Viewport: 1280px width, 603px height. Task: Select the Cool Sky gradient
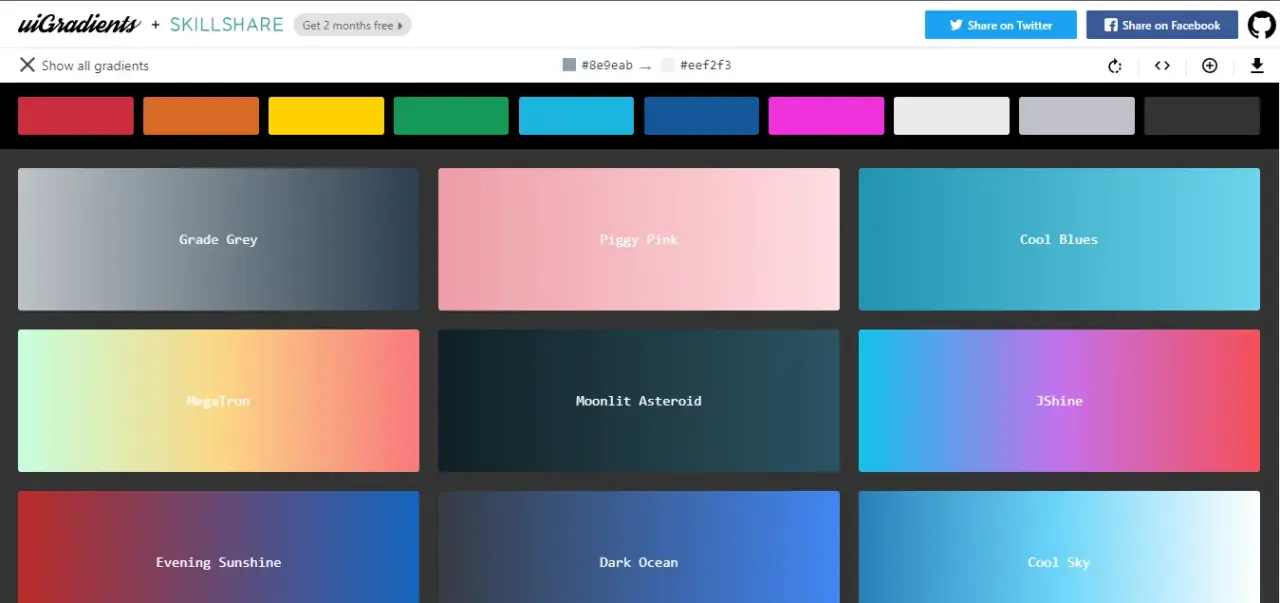[1059, 547]
